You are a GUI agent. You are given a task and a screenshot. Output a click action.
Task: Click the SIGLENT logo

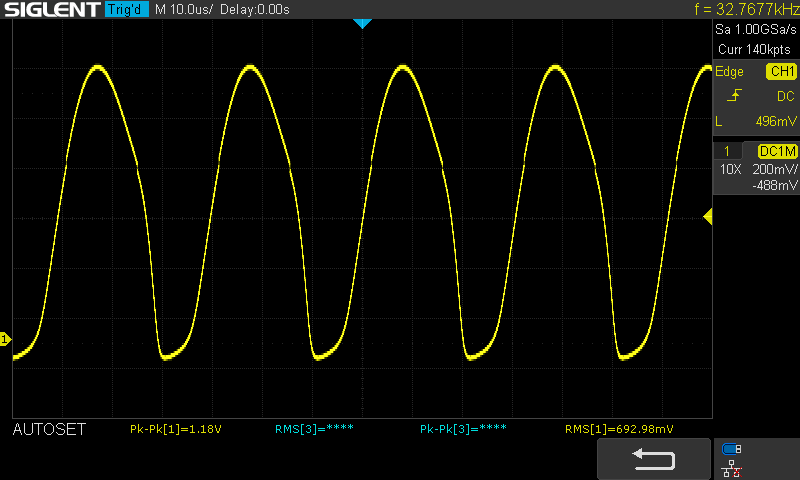[x=52, y=9]
